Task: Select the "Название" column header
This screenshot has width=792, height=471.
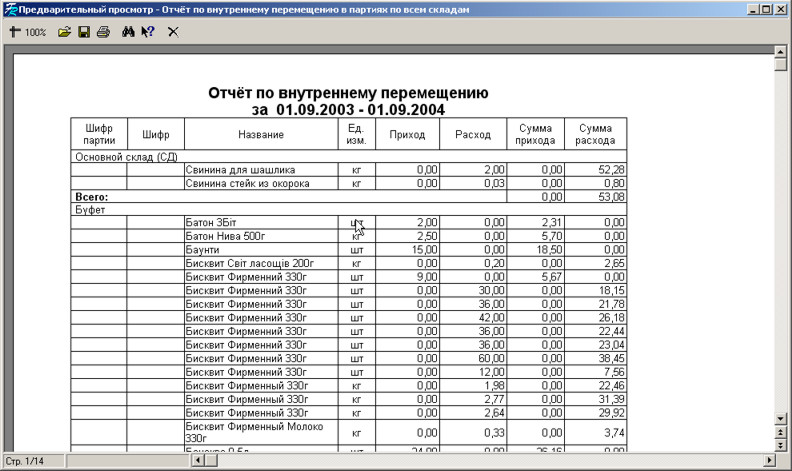Action: click(x=261, y=135)
